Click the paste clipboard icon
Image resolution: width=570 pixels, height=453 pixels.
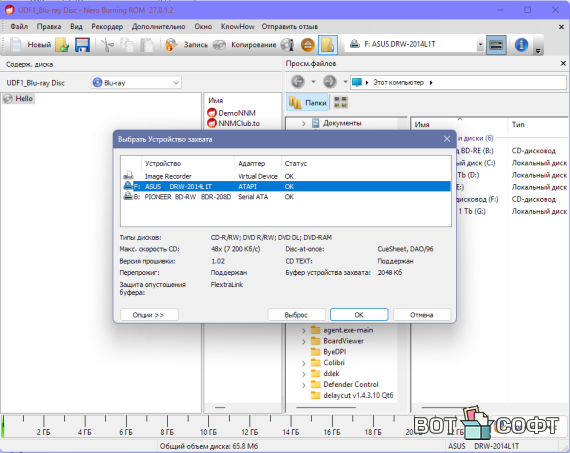coord(147,45)
